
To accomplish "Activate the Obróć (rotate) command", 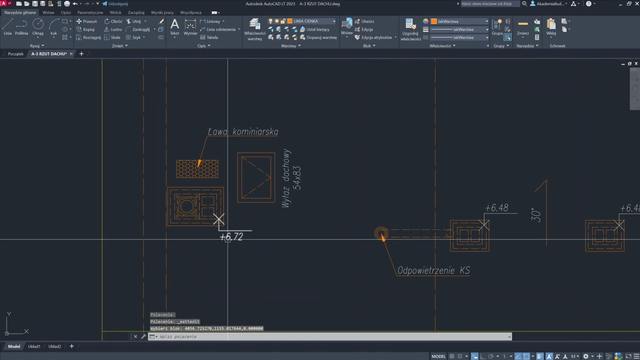I will tap(113, 21).
